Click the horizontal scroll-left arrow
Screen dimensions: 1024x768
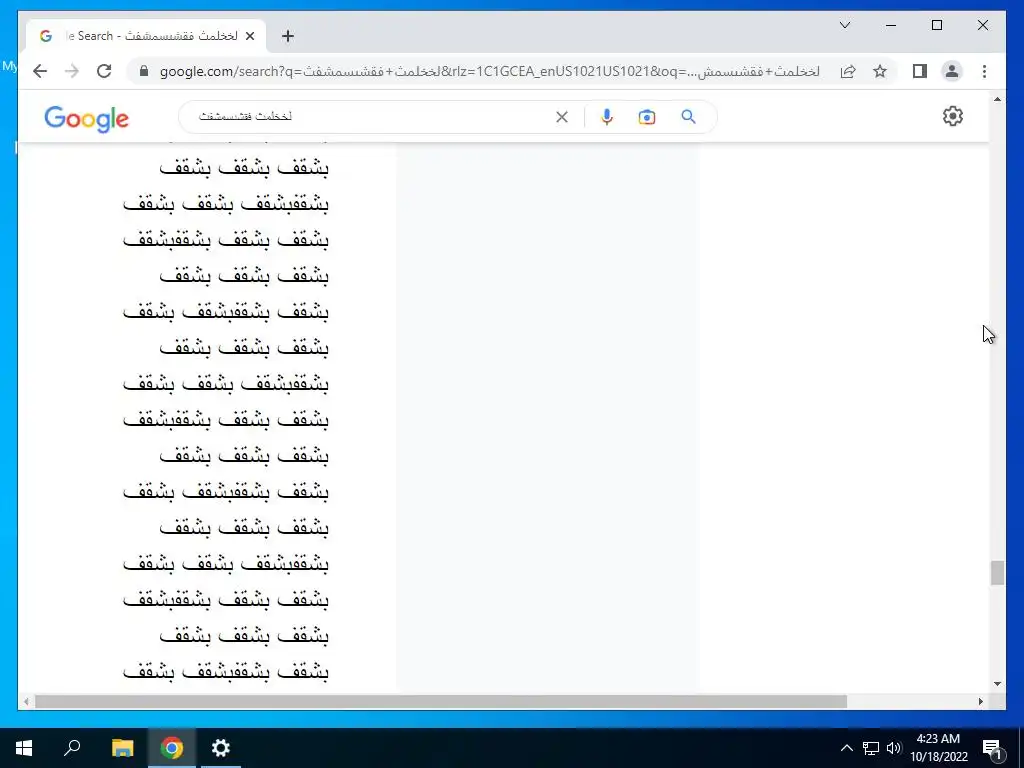point(26,701)
